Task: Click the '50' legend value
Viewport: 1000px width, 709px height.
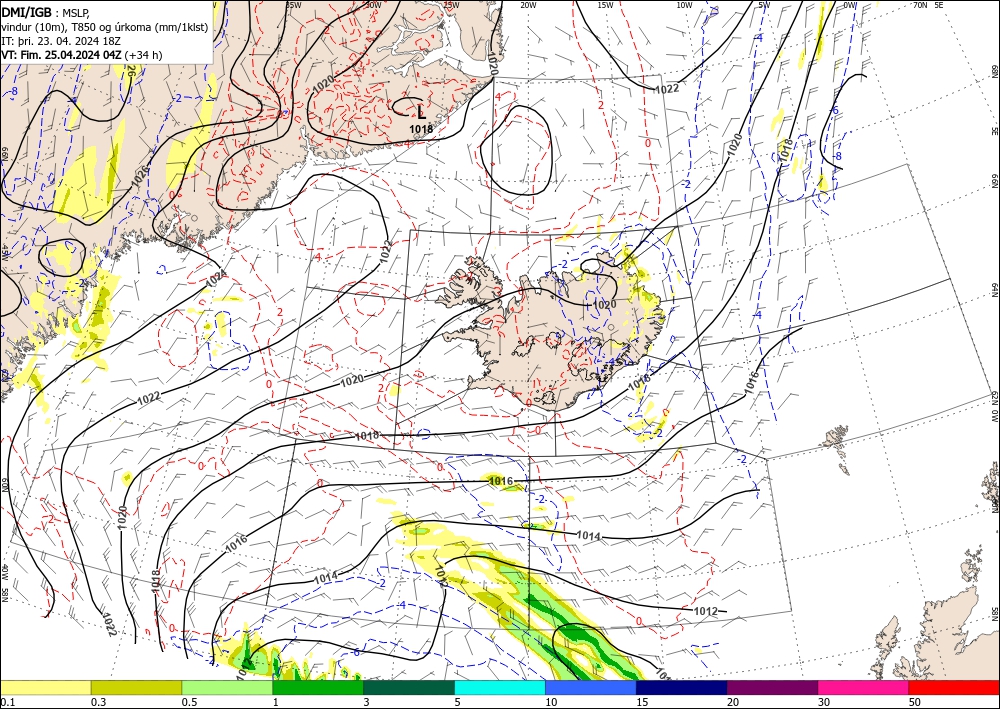Action: coord(915,701)
